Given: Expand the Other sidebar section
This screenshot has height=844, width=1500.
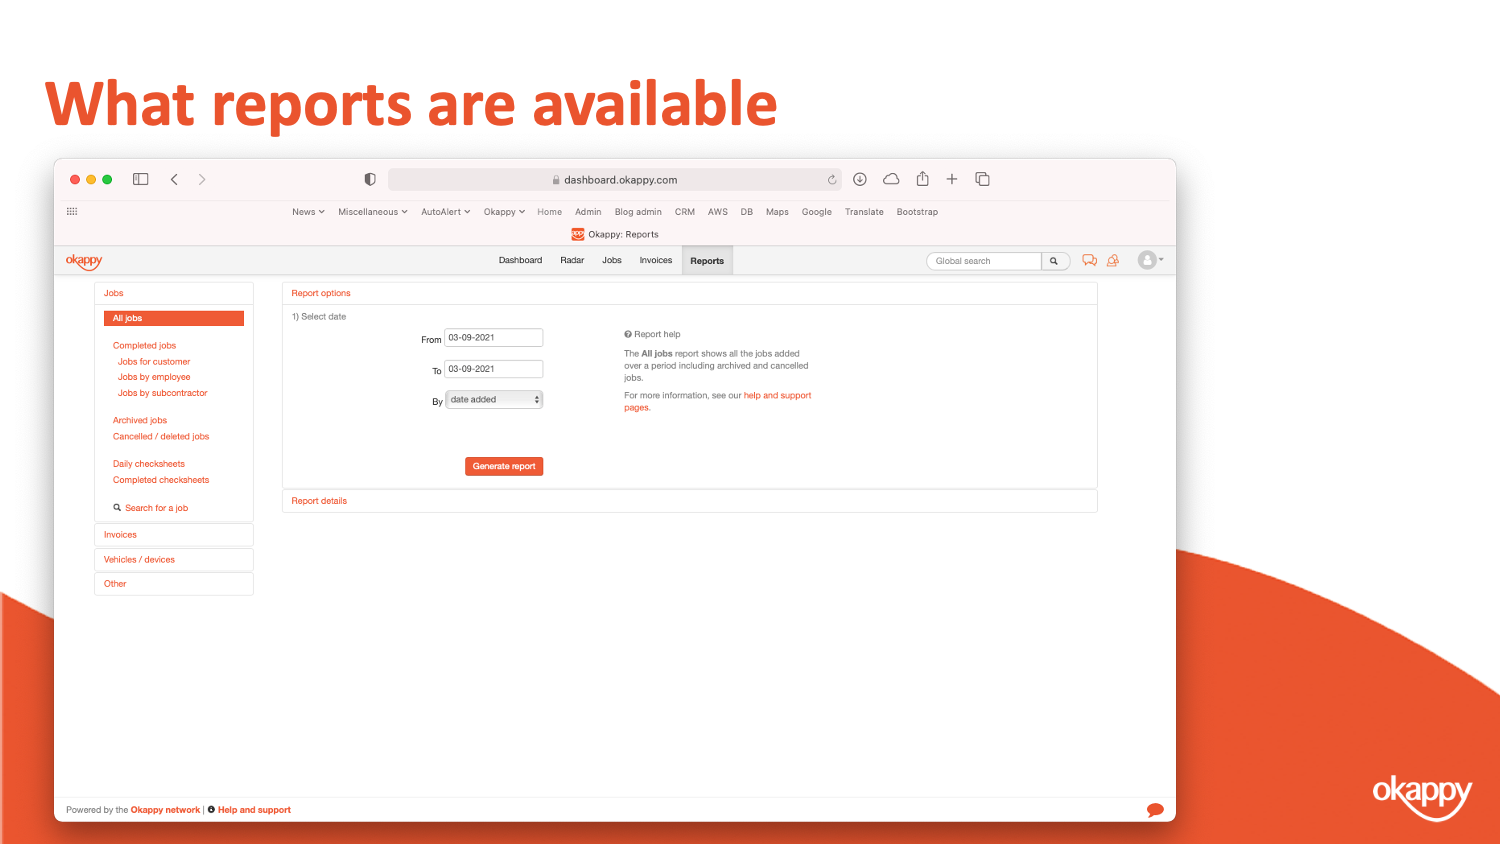Looking at the screenshot, I should click(x=174, y=584).
